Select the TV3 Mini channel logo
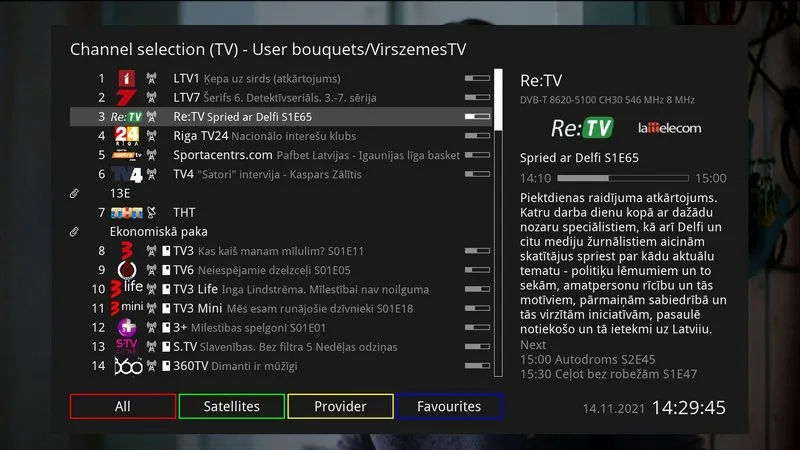 127,308
